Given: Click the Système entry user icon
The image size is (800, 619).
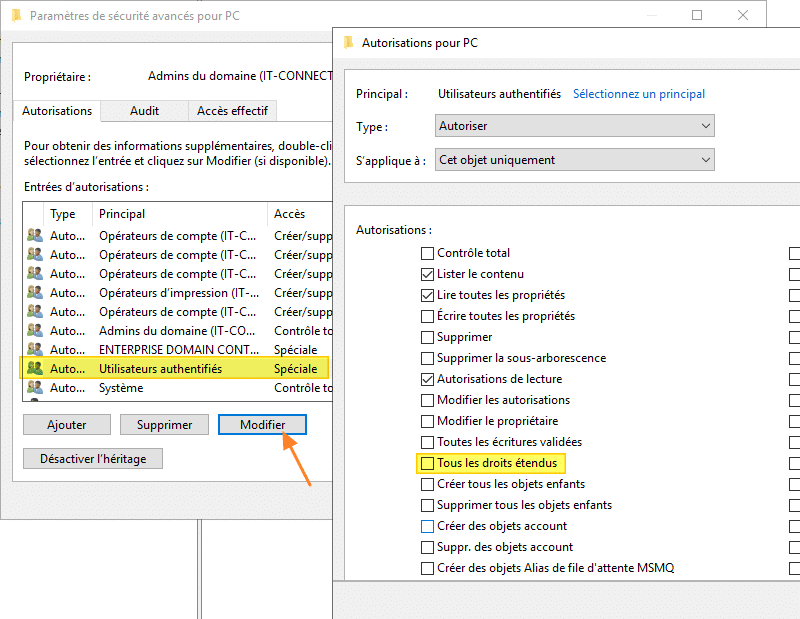Looking at the screenshot, I should pos(35,388).
